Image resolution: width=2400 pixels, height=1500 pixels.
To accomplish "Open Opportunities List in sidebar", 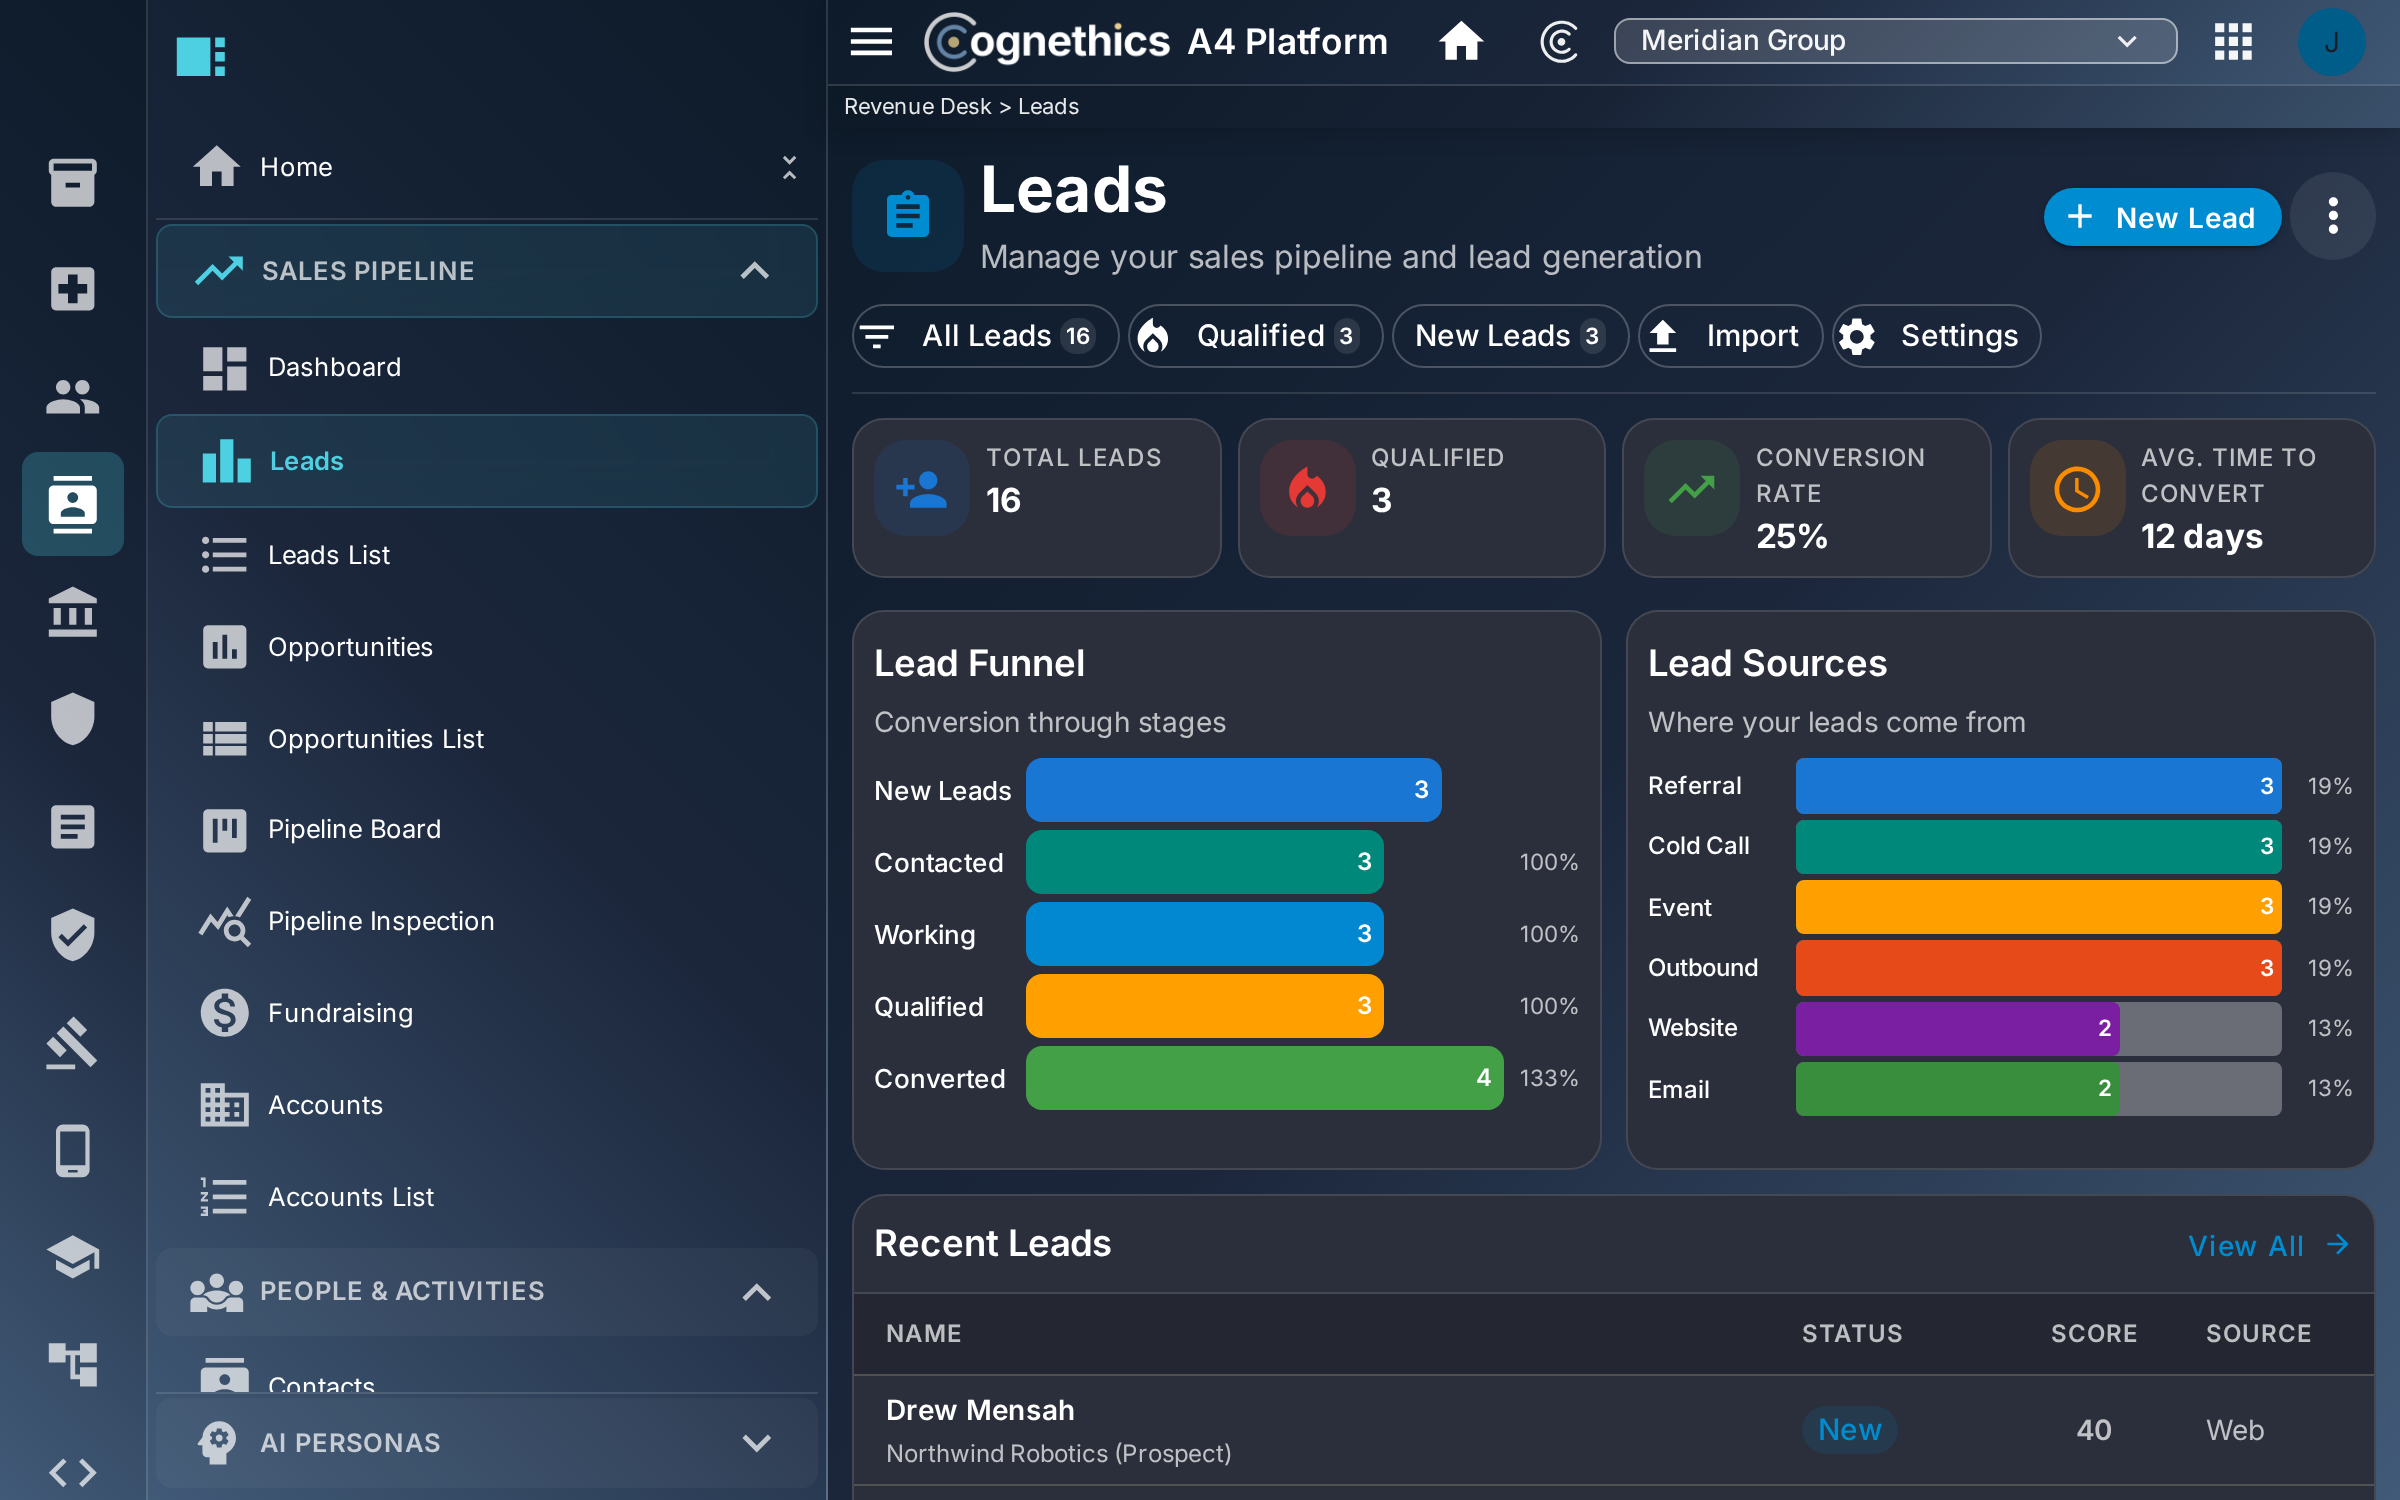I will point(487,739).
